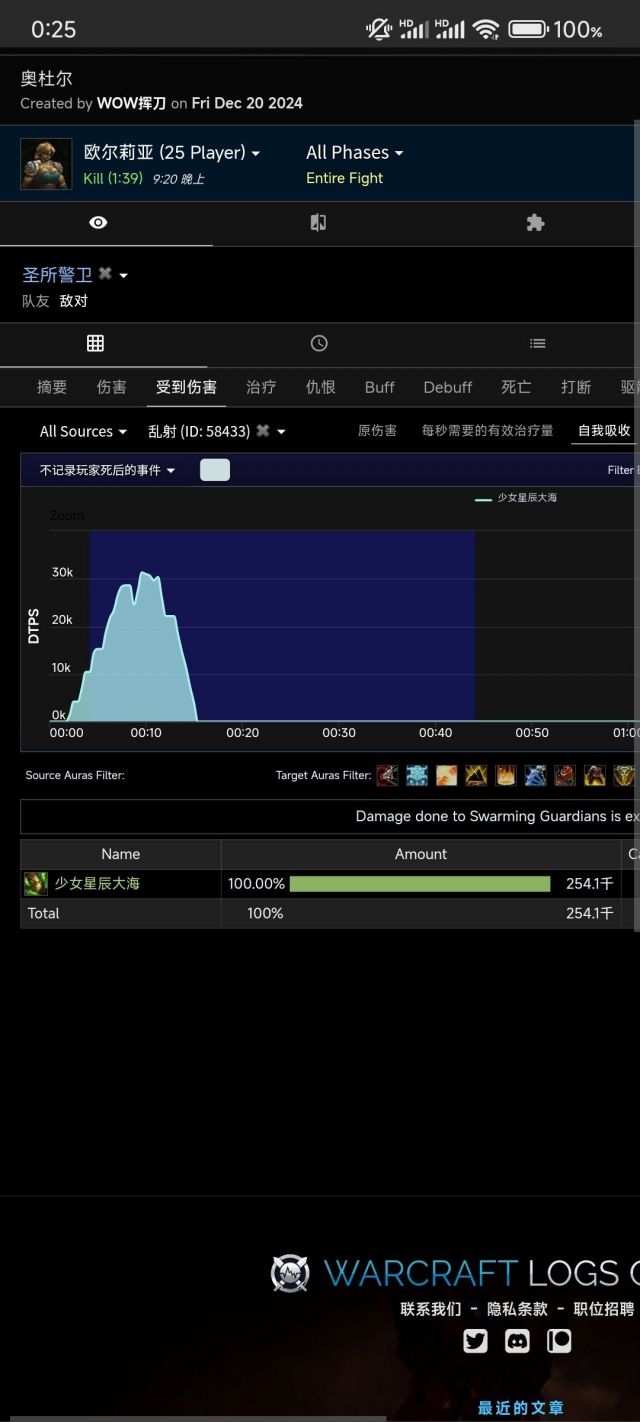Open the 职位招聘 footer link
This screenshot has height=1422, width=640.
604,1309
